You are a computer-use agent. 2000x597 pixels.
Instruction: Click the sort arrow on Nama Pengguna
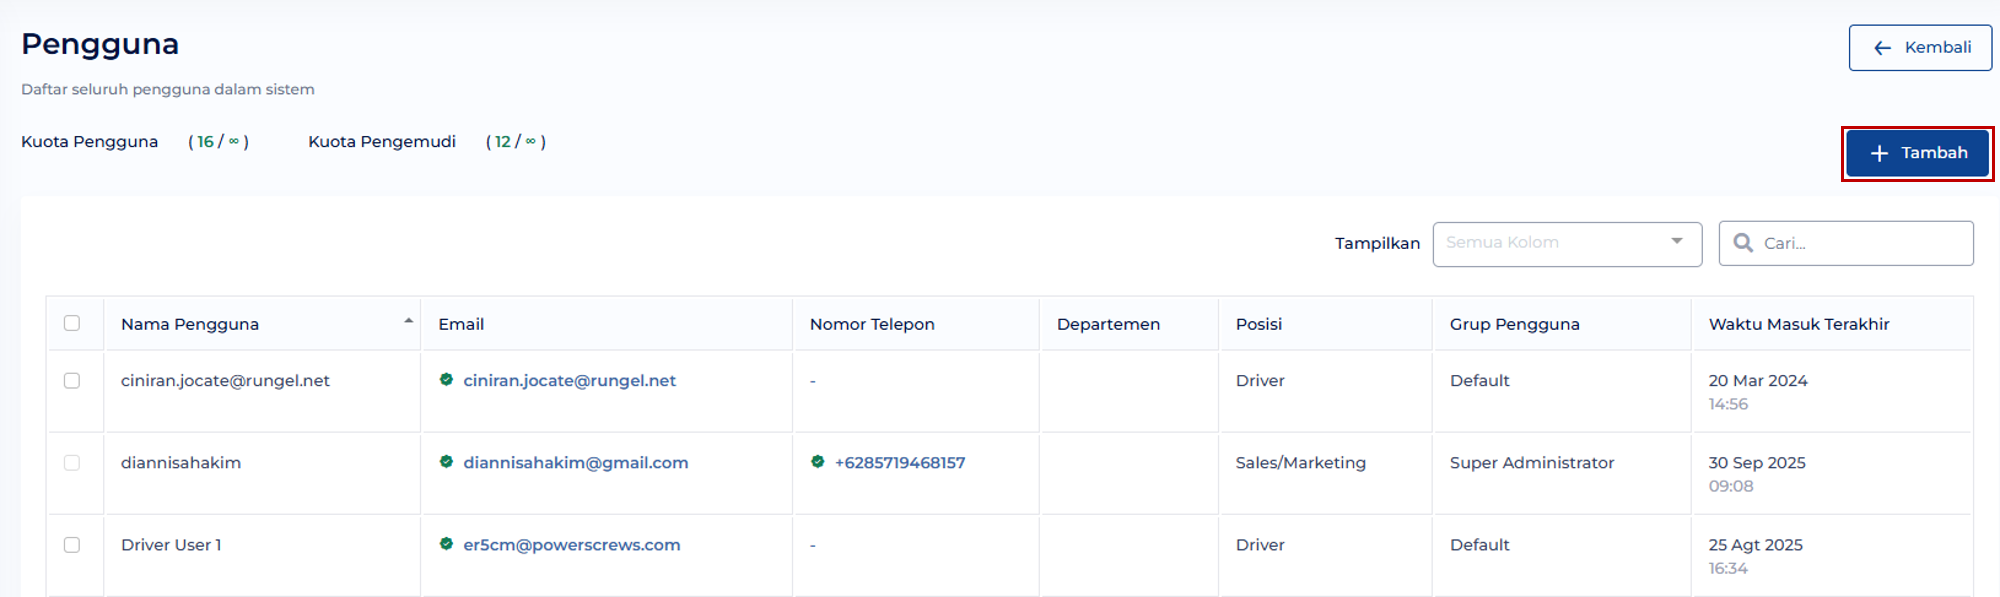[408, 321]
